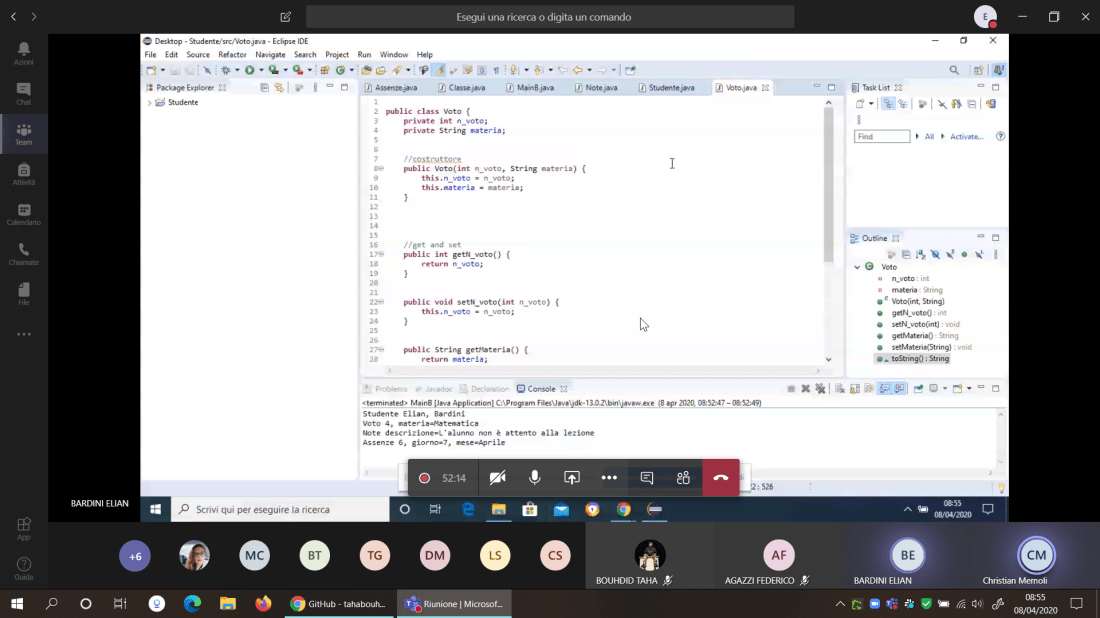Open the Guida help button
This screenshot has width=1100, height=618.
pyautogui.click(x=24, y=568)
